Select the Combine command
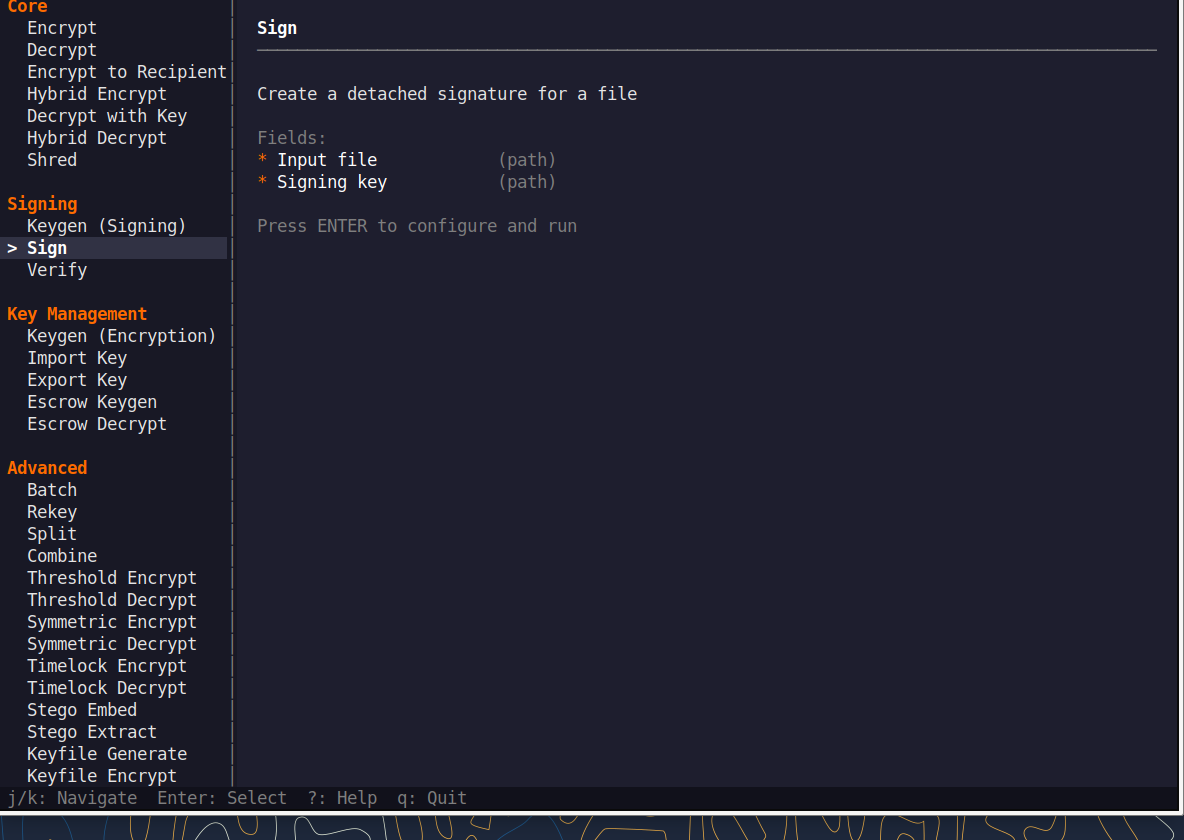 point(62,555)
